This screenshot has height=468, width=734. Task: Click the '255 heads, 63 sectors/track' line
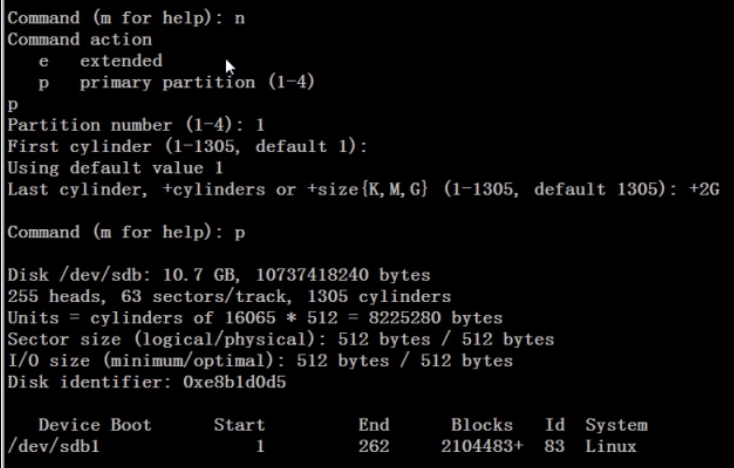(228, 296)
